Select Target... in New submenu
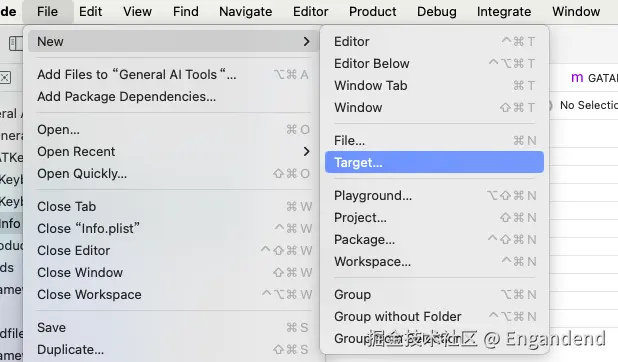The height and width of the screenshot is (362, 618). (x=434, y=162)
